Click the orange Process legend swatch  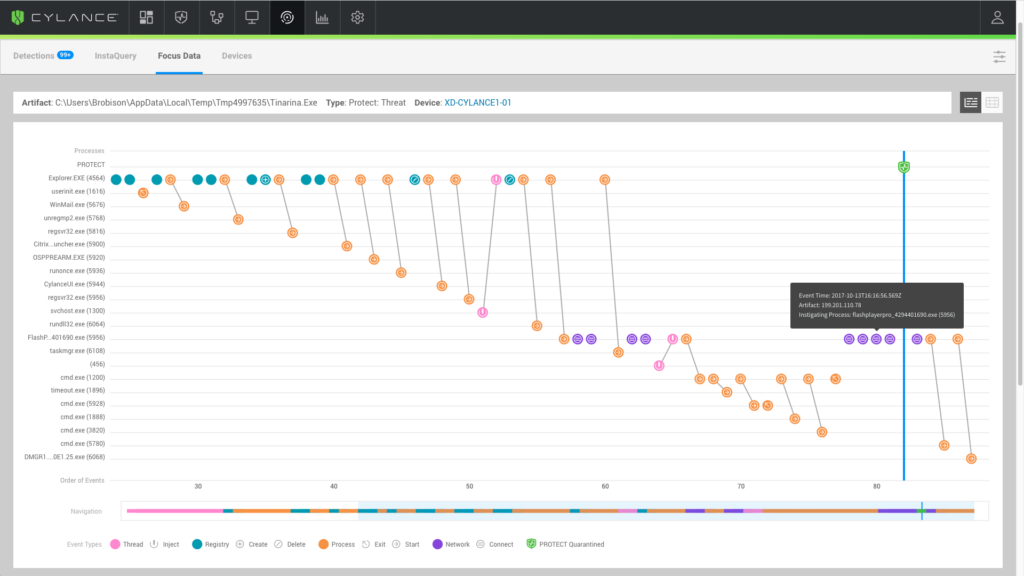point(323,544)
